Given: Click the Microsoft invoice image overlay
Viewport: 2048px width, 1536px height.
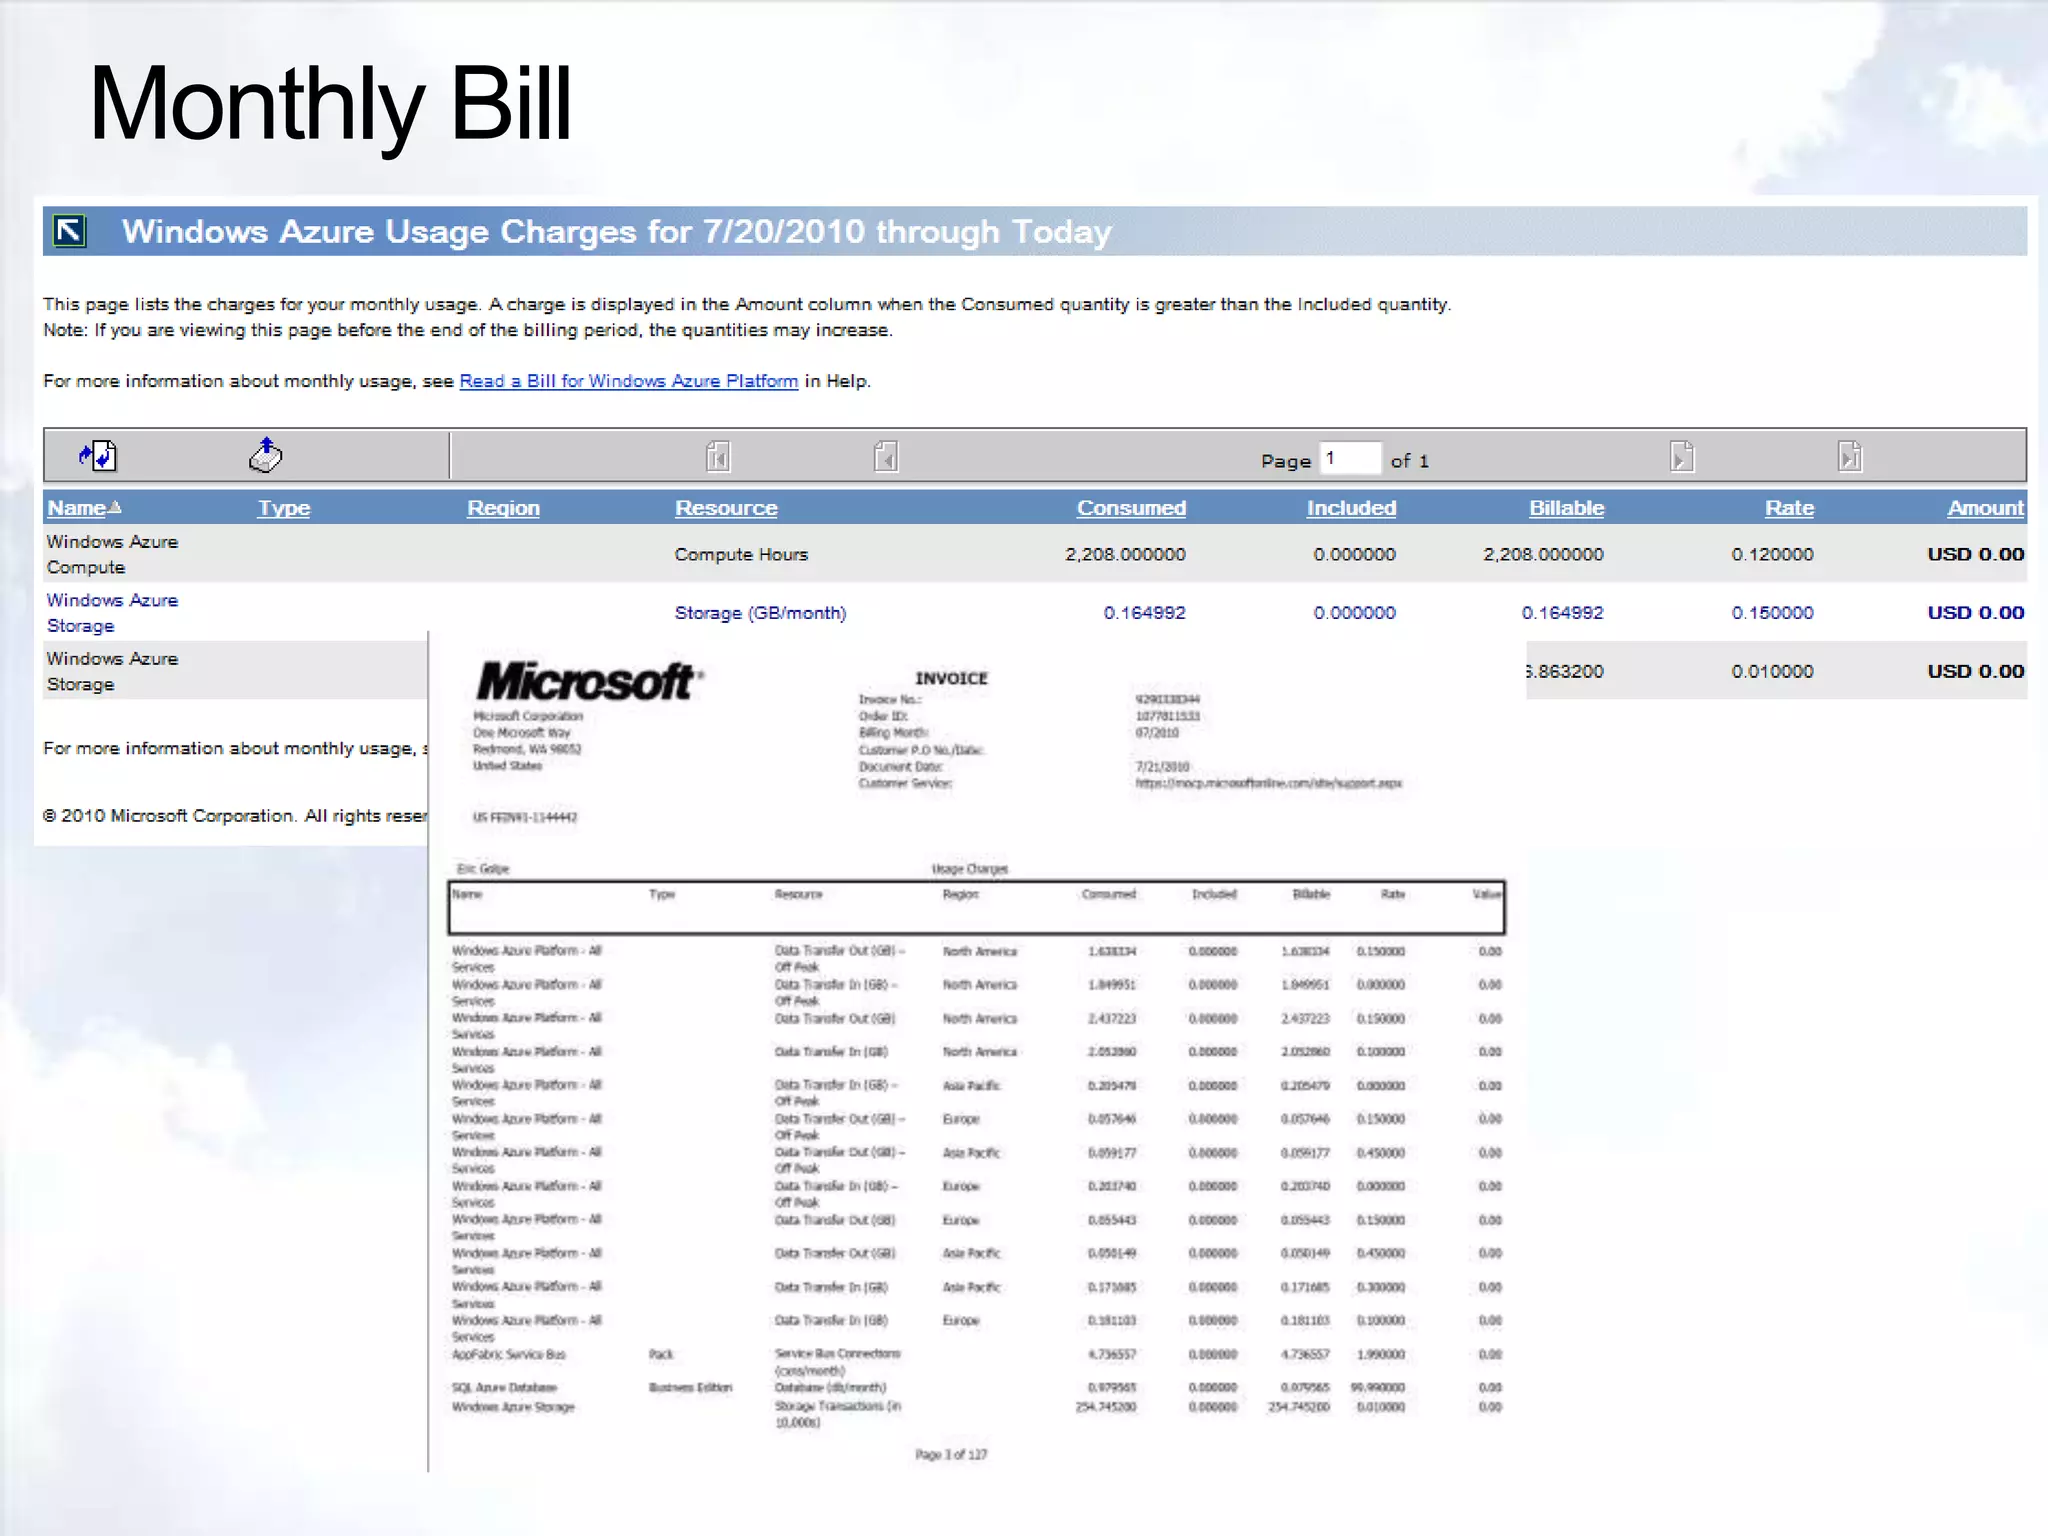Looking at the screenshot, I should (966, 1050).
